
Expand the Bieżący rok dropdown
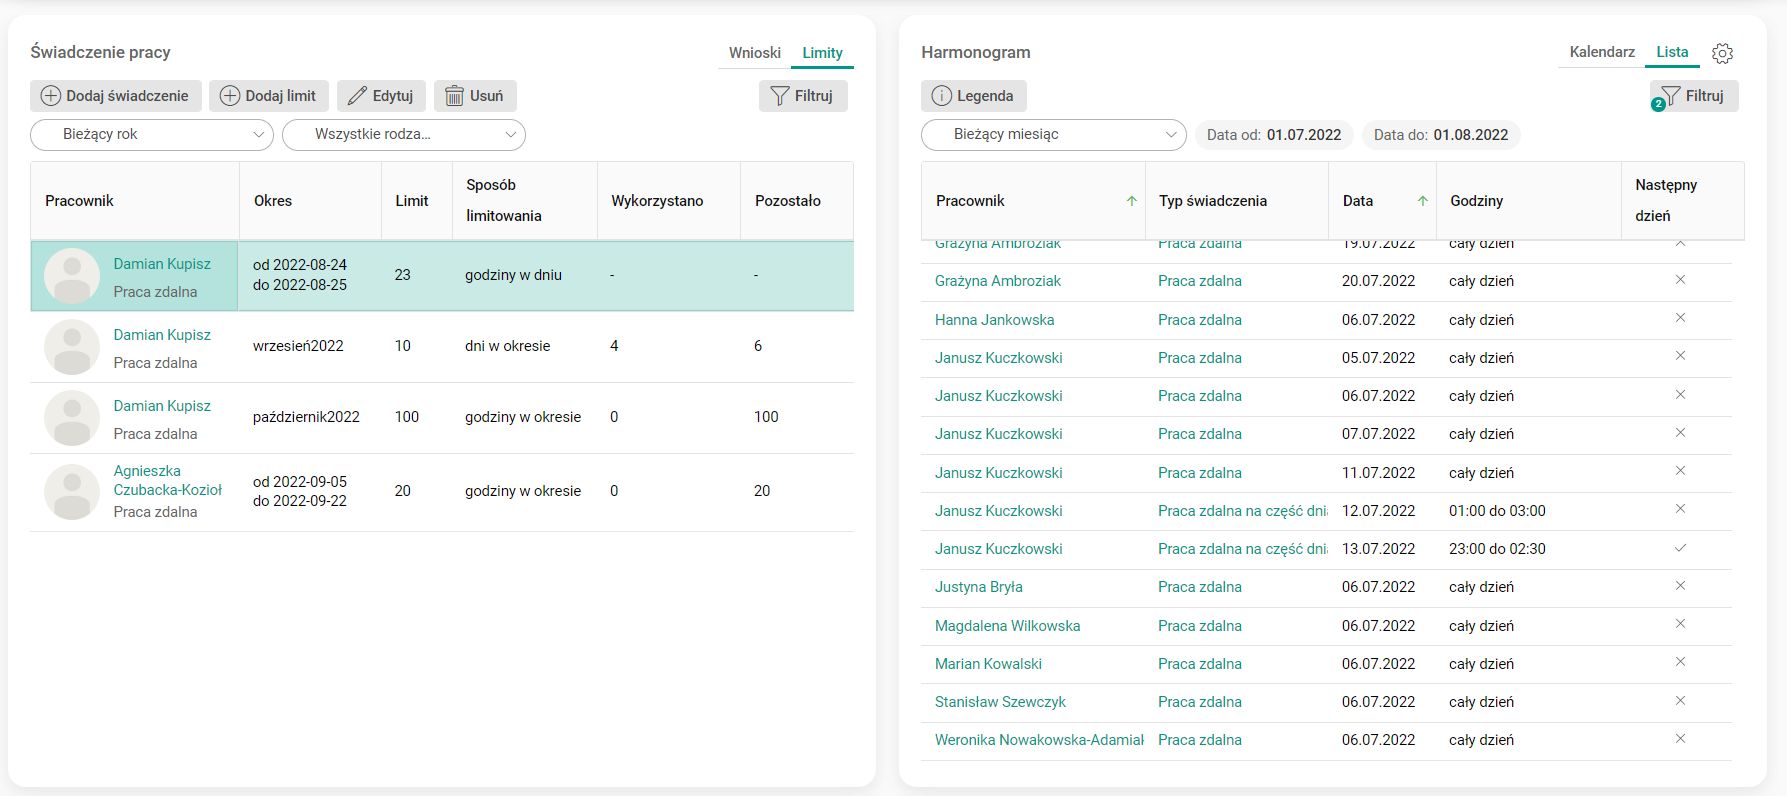point(152,135)
